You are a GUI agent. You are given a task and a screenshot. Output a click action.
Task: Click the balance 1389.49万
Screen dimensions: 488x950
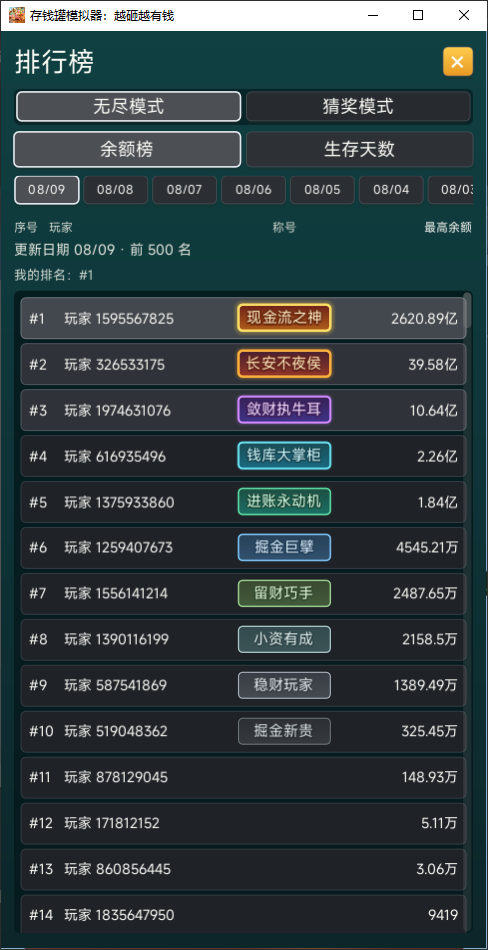pos(426,686)
